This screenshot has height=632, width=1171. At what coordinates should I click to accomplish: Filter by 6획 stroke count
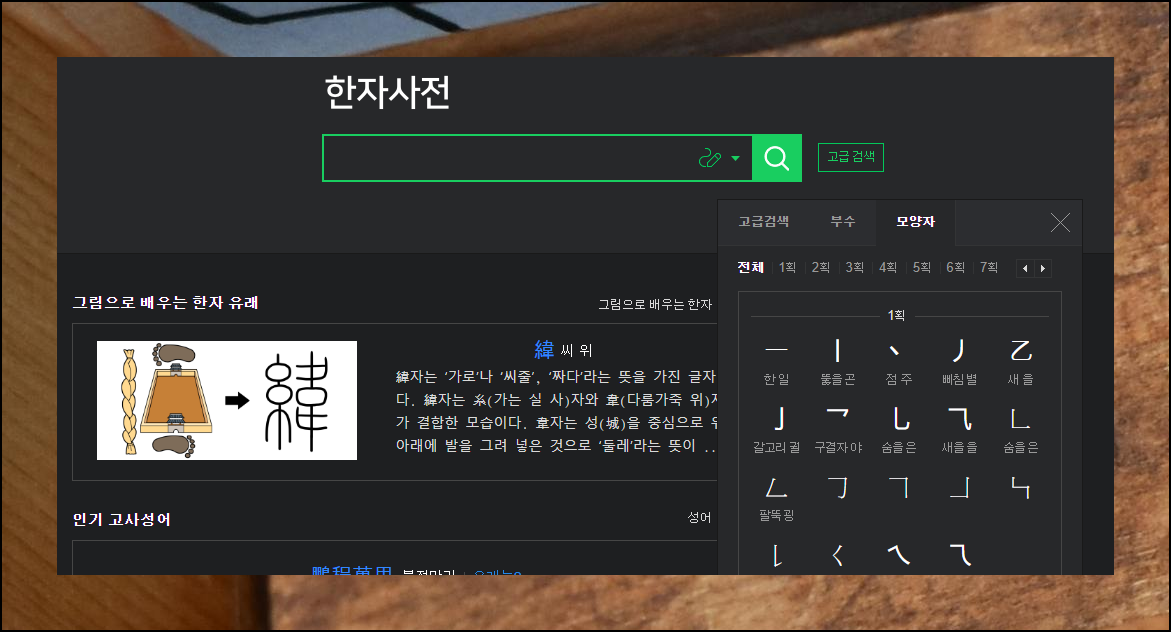[955, 267]
